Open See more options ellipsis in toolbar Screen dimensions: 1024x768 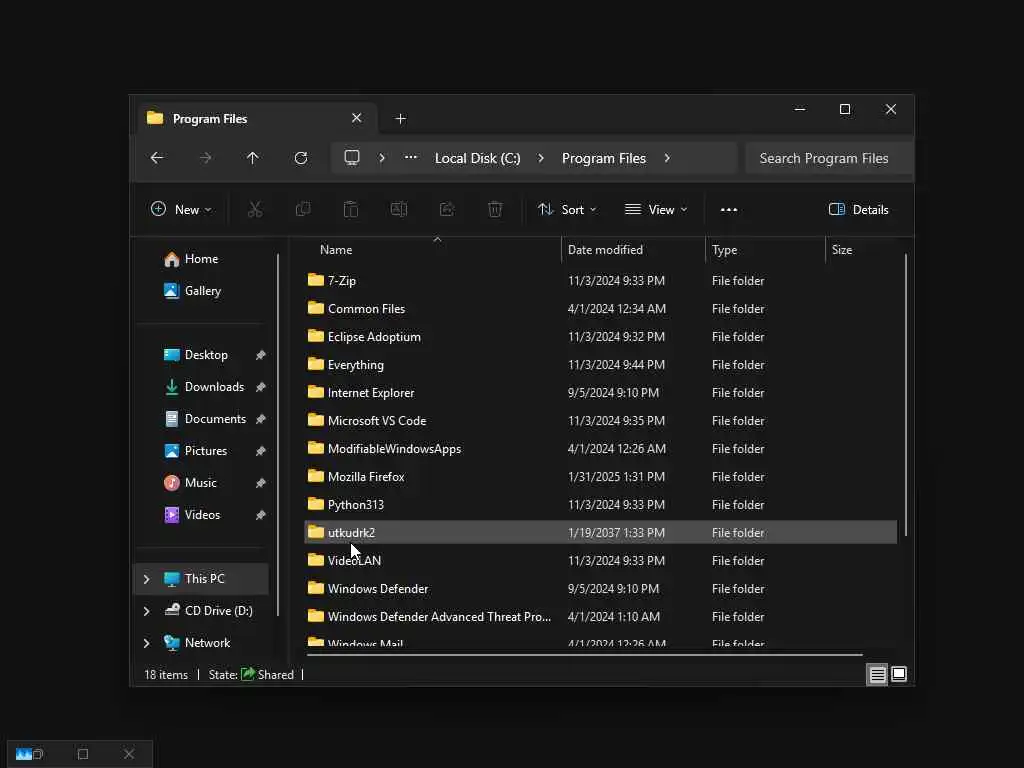(729, 210)
